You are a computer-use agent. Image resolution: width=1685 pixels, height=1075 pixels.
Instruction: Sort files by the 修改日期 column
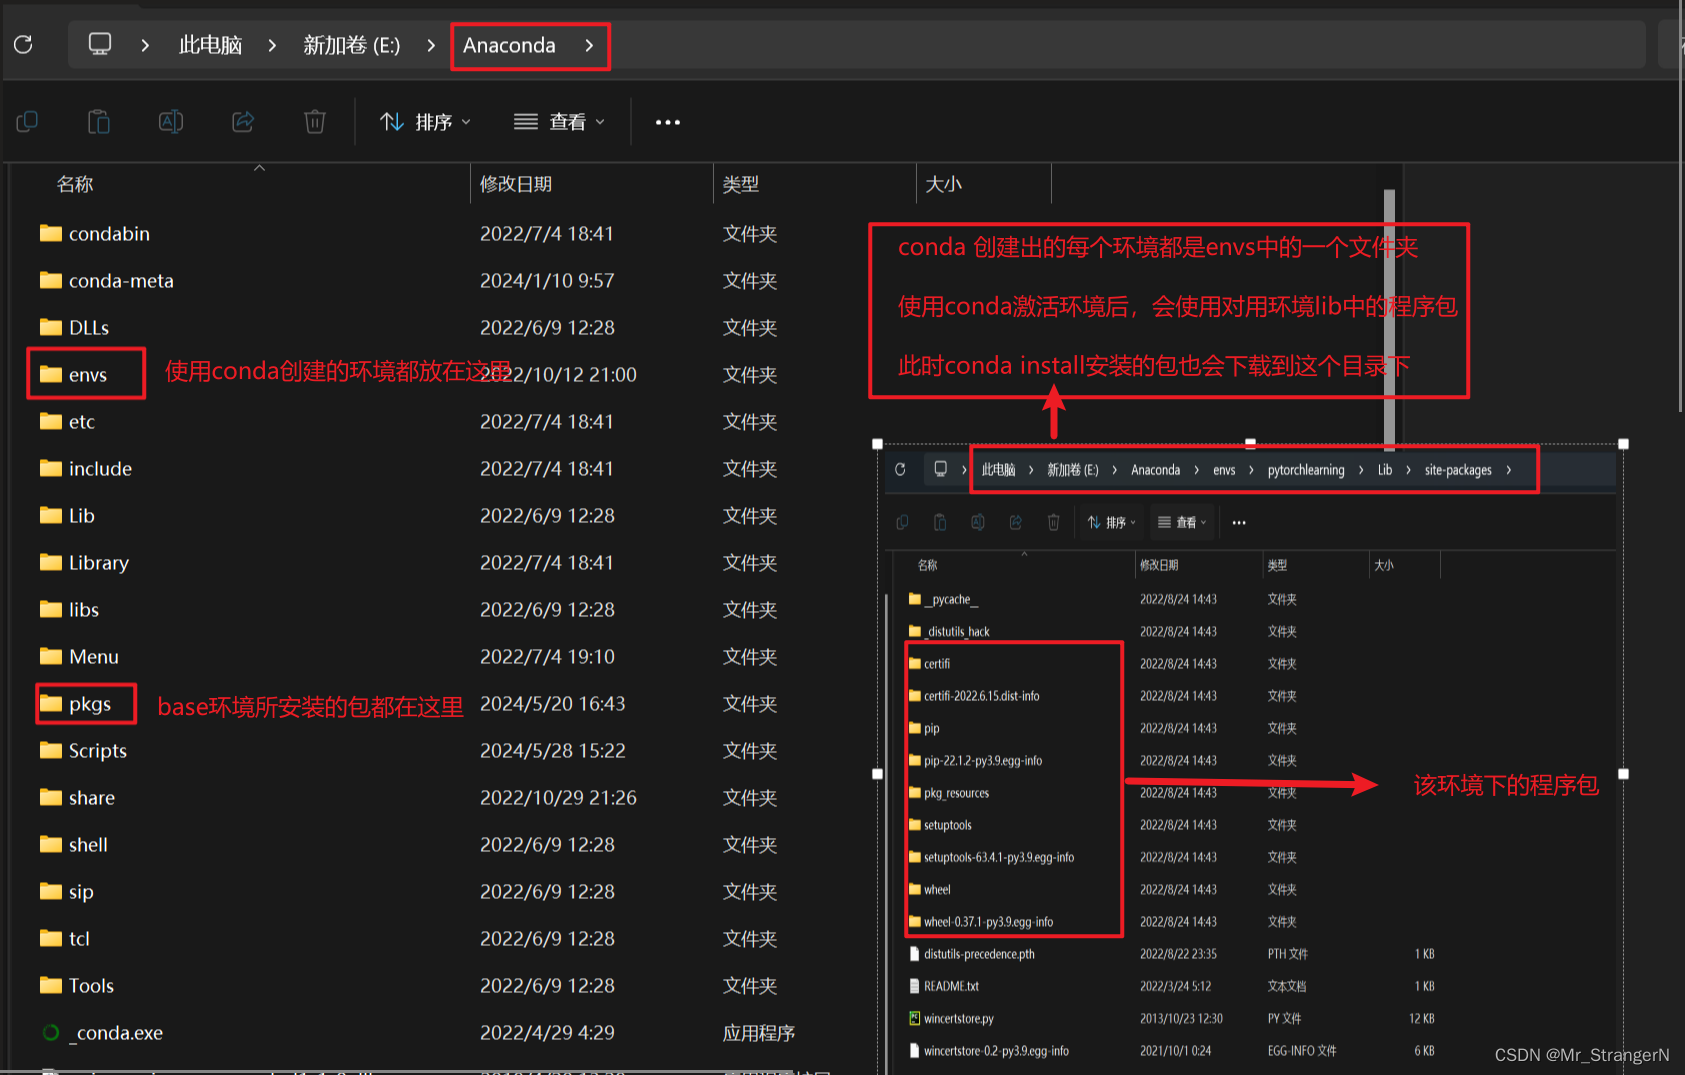pyautogui.click(x=516, y=184)
